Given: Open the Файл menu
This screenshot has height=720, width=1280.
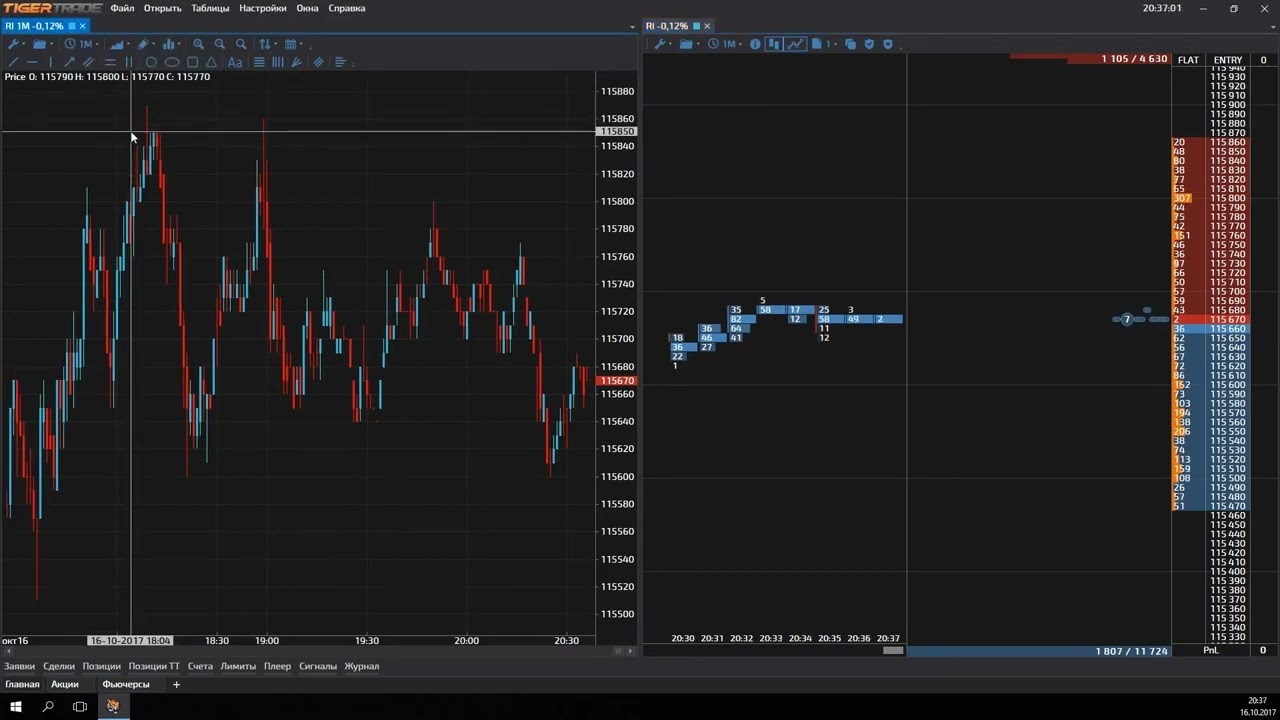Looking at the screenshot, I should click(x=122, y=8).
